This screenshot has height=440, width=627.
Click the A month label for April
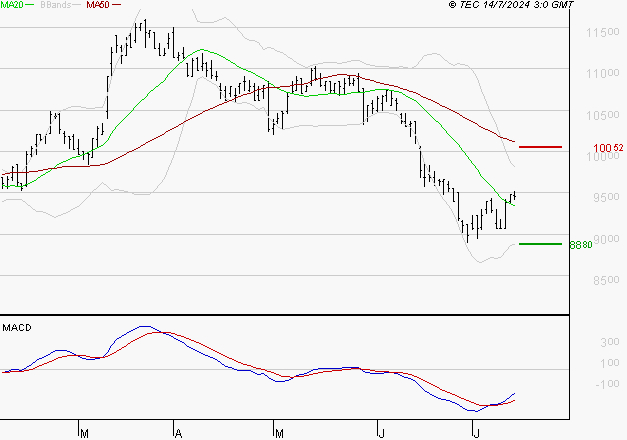[179, 434]
